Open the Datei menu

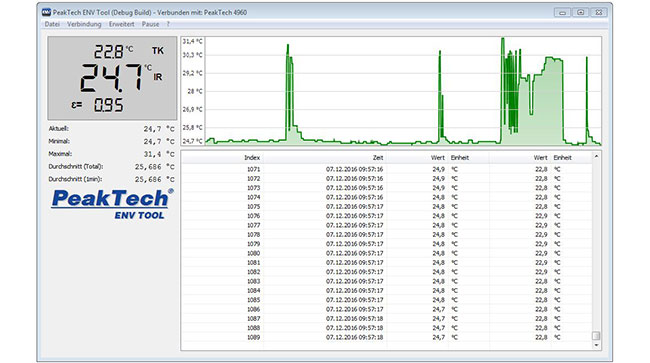click(x=52, y=24)
